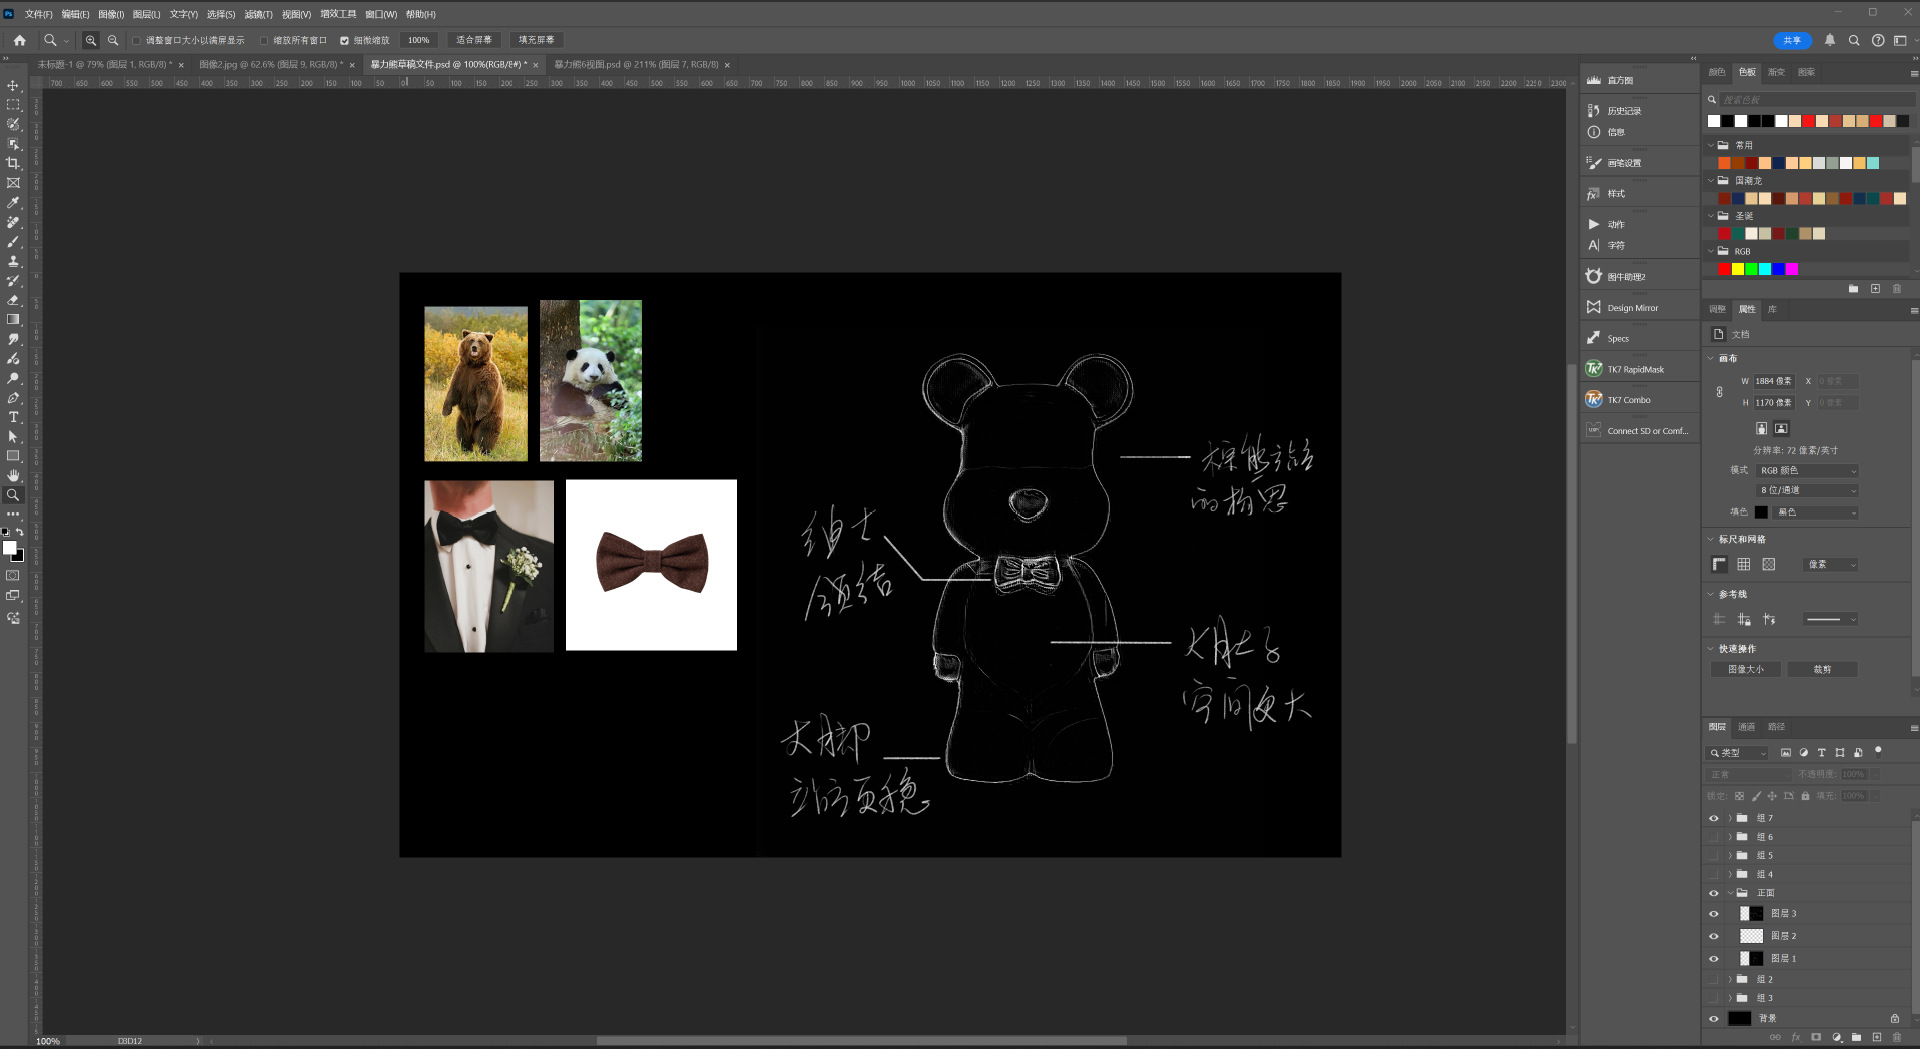
Task: Open the Histogram (直方图) panel
Action: click(x=1619, y=80)
